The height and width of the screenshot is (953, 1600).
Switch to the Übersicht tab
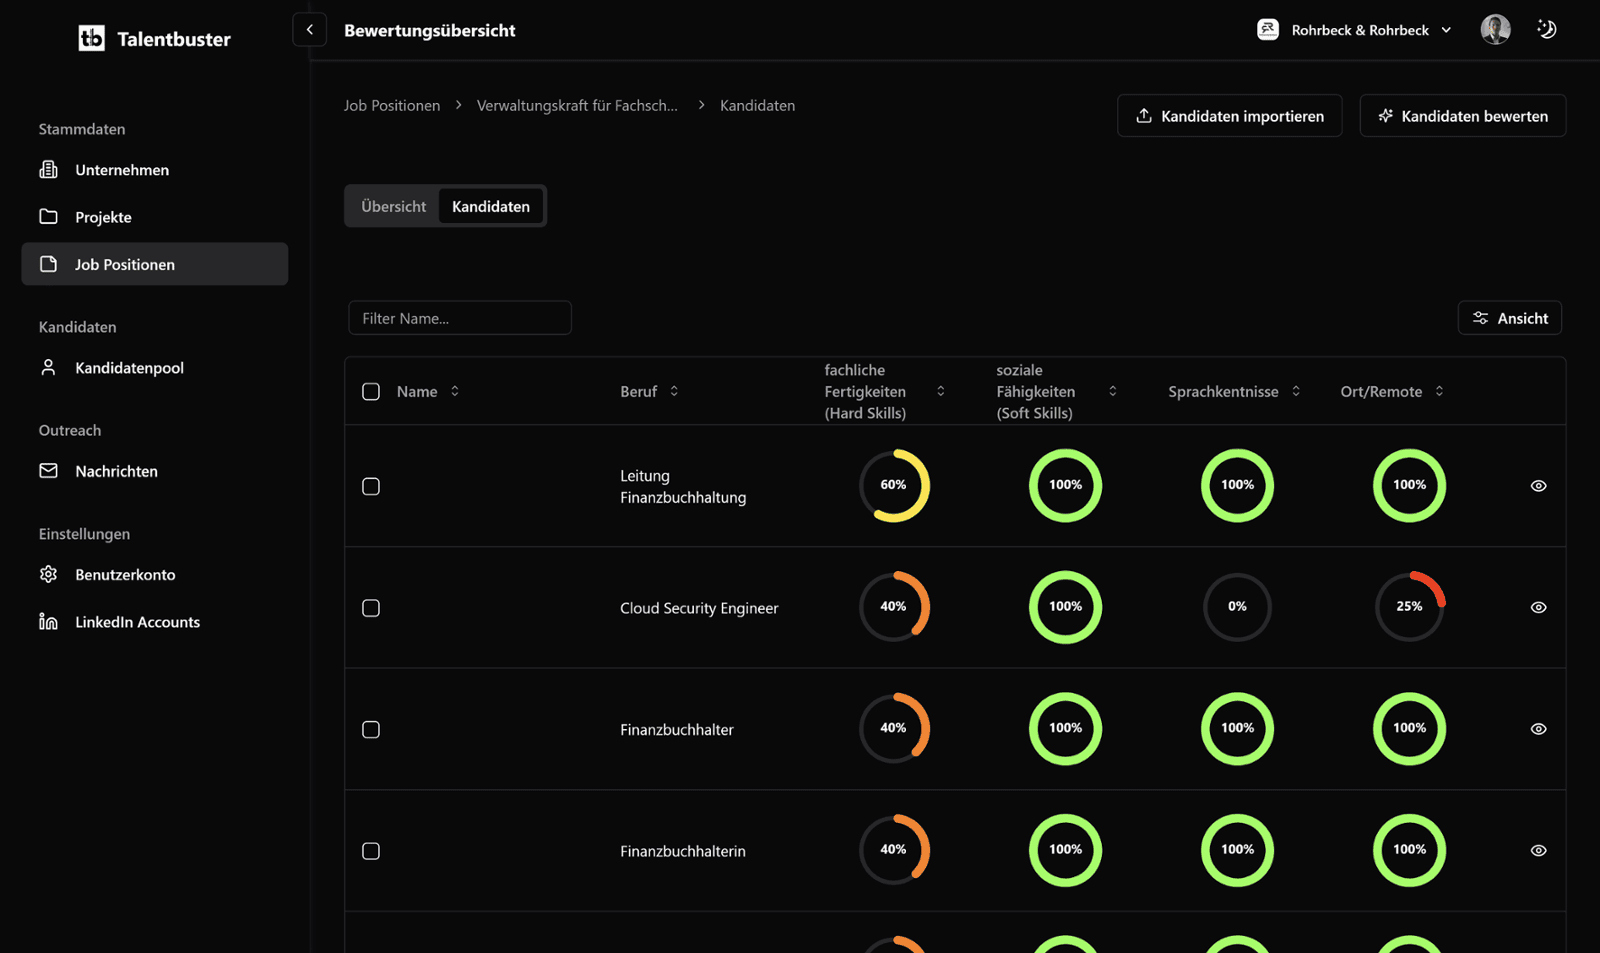click(x=393, y=206)
